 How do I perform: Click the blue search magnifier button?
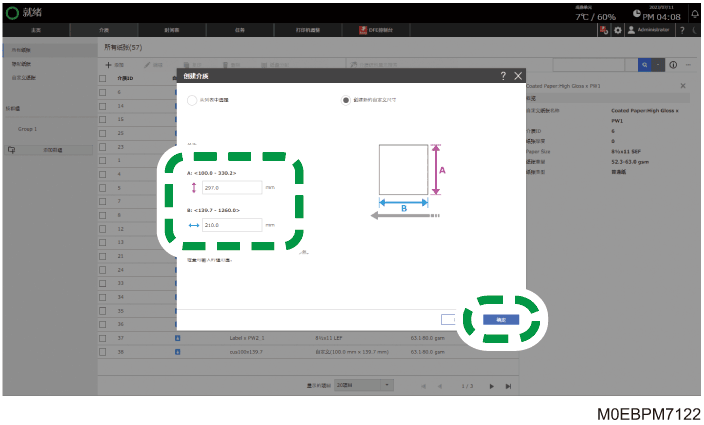point(644,65)
